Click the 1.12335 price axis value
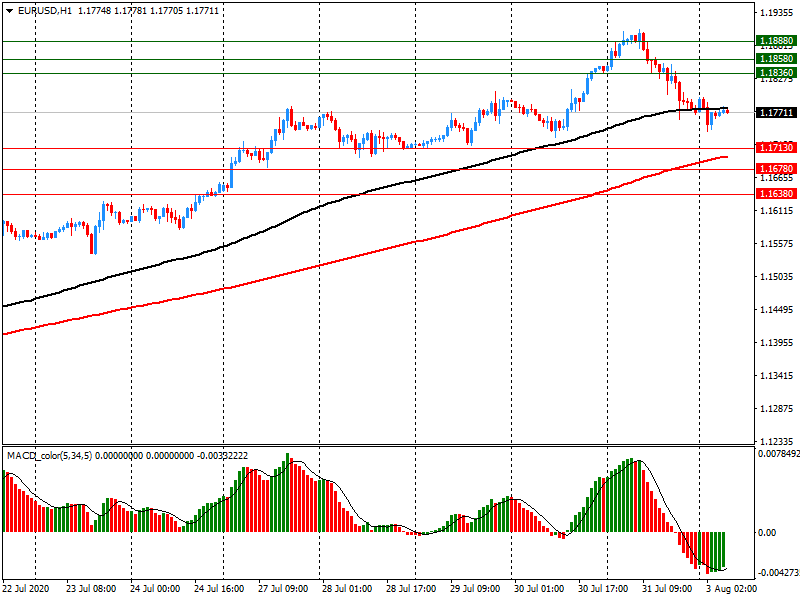Image resolution: width=800 pixels, height=600 pixels. click(777, 441)
